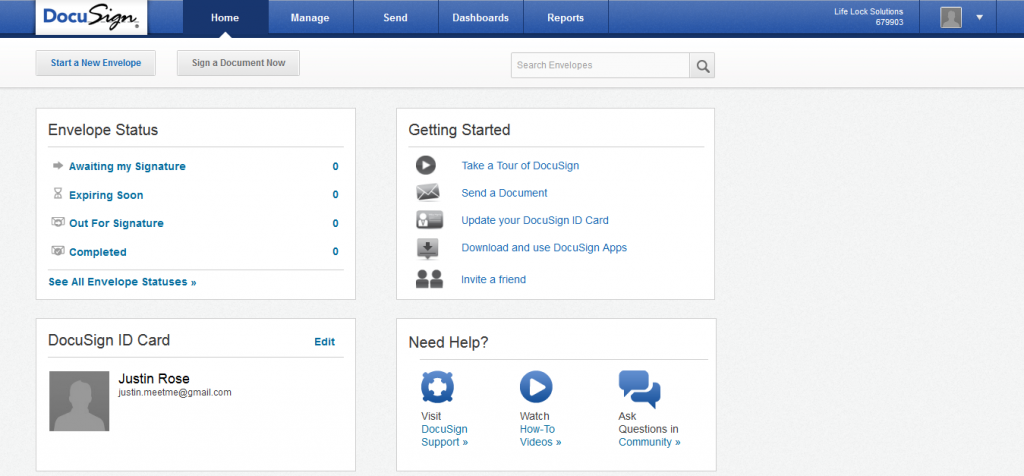1024x476 pixels.
Task: Click the DocuSign logo
Action: [91, 17]
